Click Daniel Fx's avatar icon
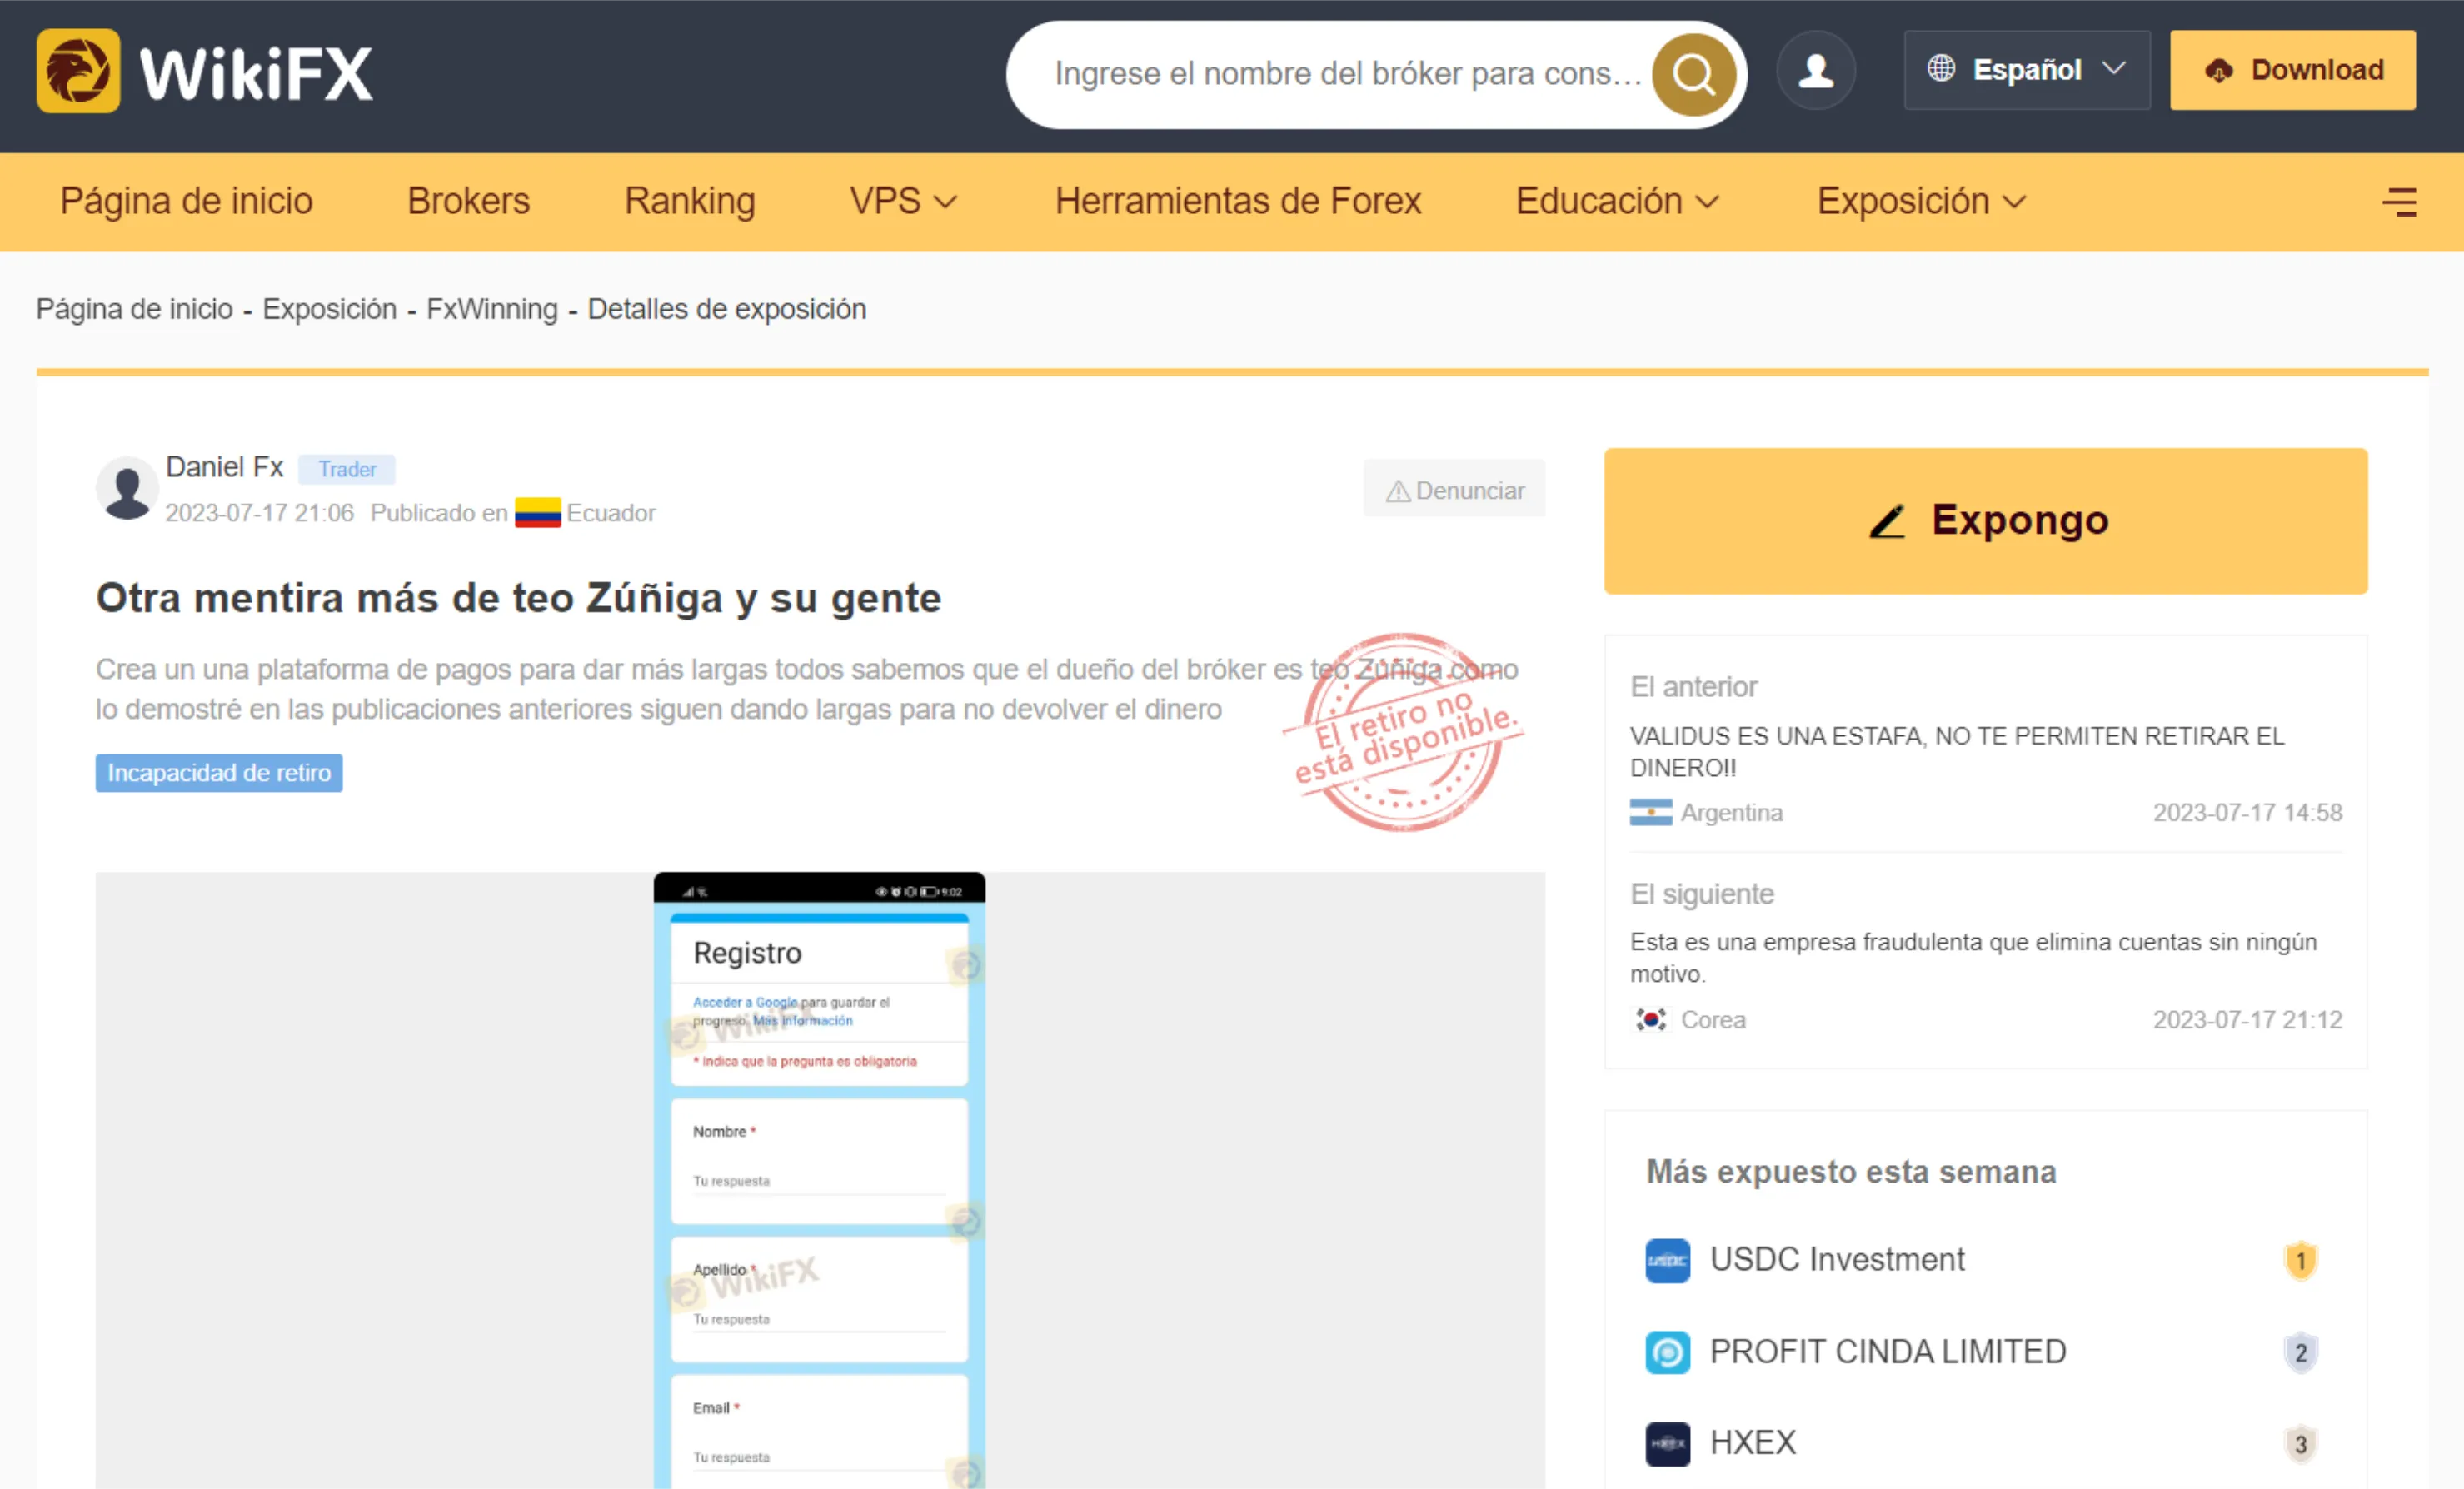 [x=127, y=489]
